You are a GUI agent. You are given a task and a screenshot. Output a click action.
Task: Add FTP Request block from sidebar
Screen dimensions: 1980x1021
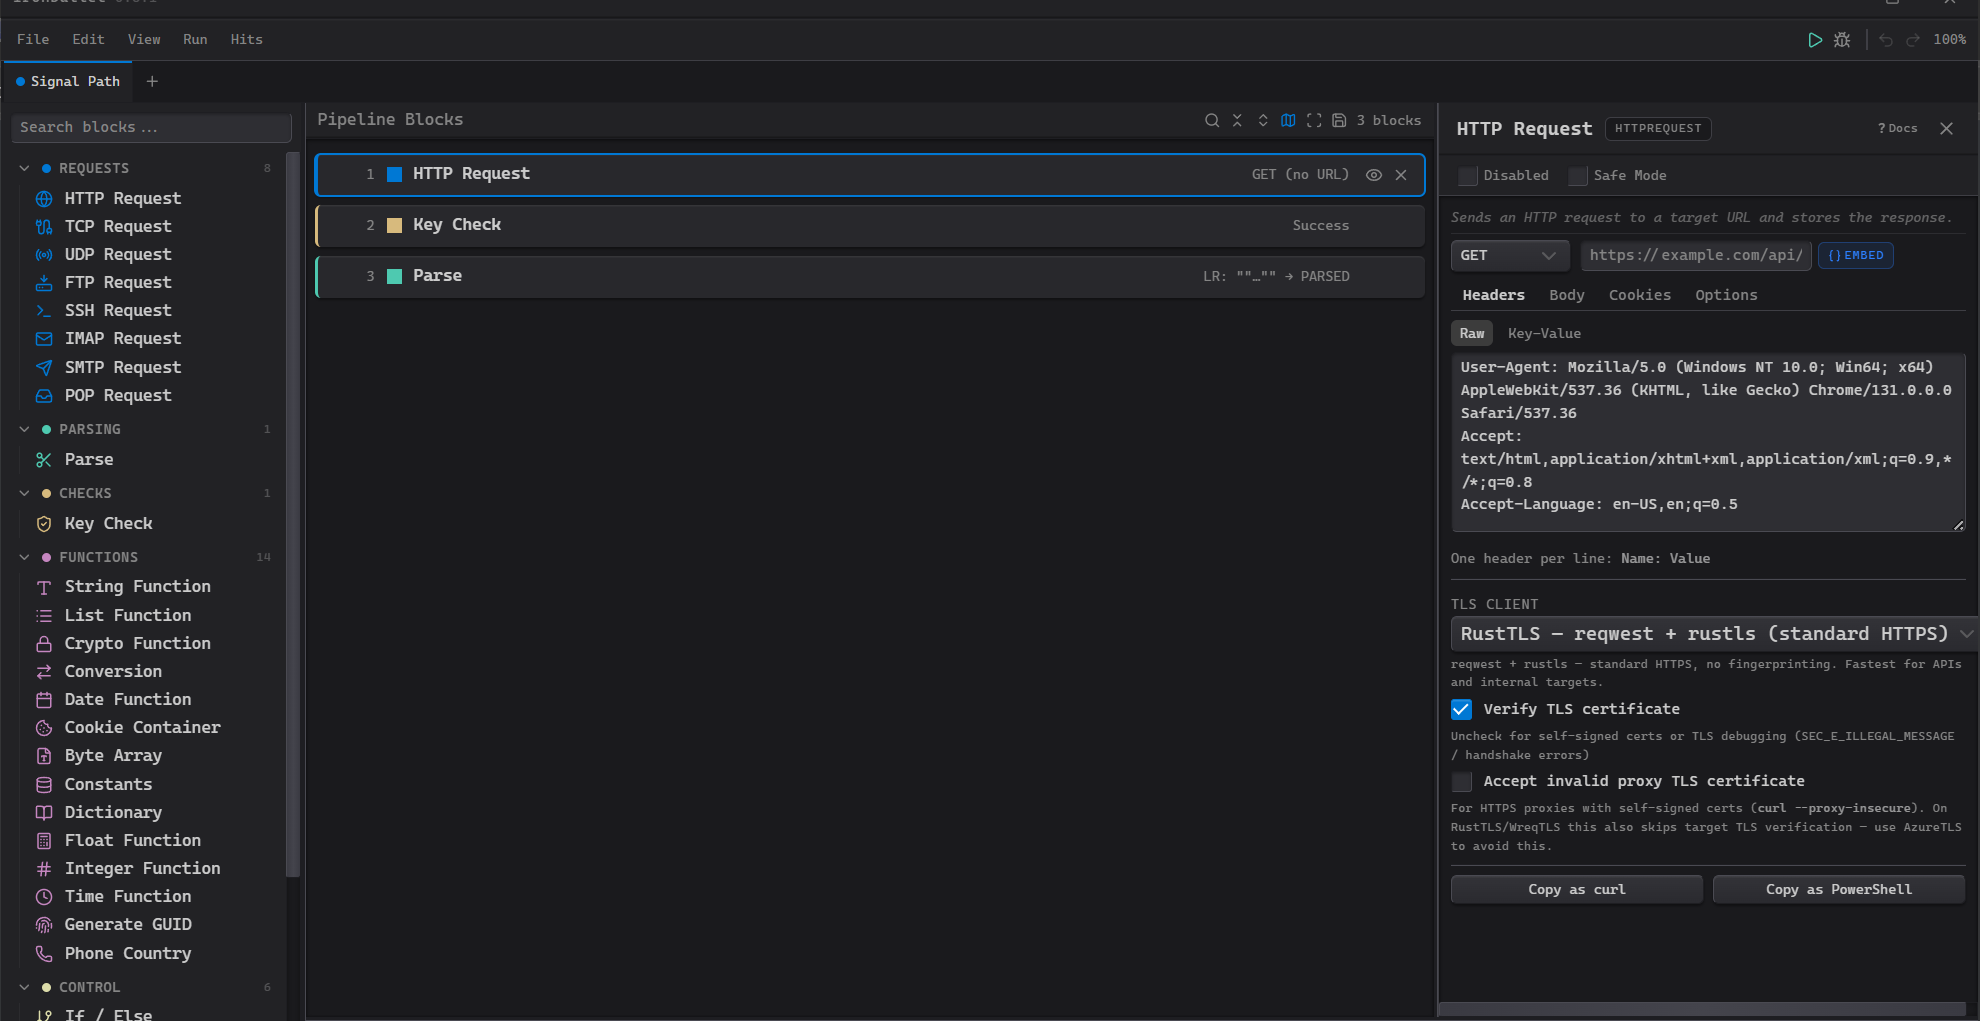[x=117, y=282]
